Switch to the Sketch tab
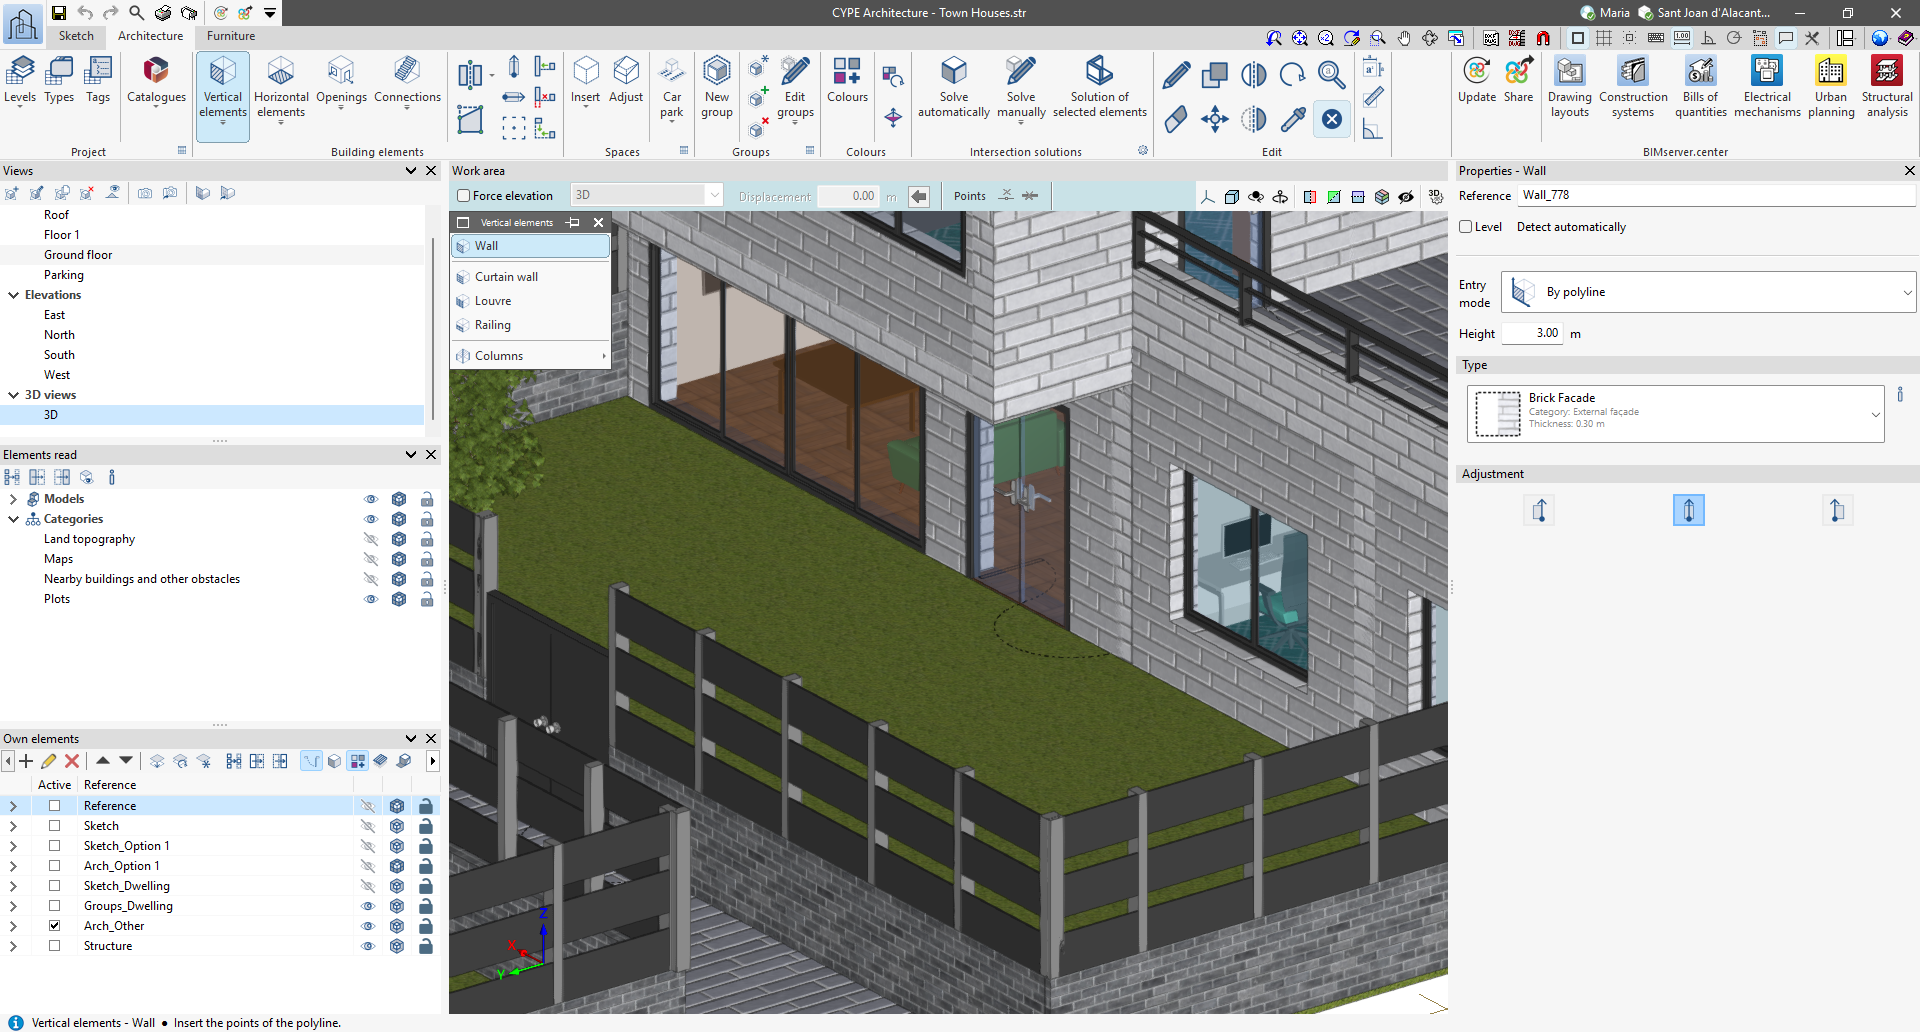 [76, 36]
